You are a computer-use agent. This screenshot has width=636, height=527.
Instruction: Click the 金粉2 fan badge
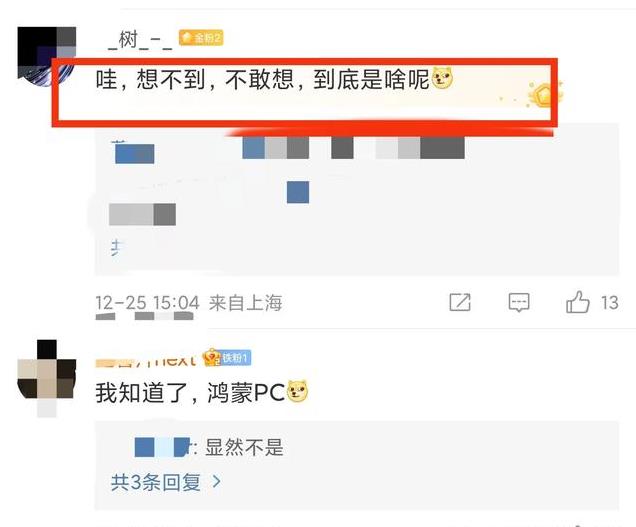pyautogui.click(x=201, y=38)
